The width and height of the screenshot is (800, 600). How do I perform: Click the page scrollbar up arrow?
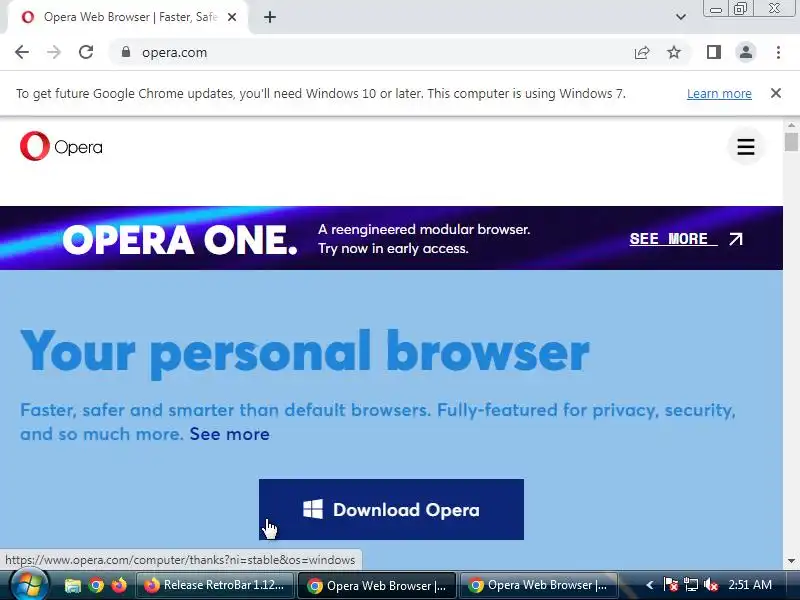[x=791, y=126]
